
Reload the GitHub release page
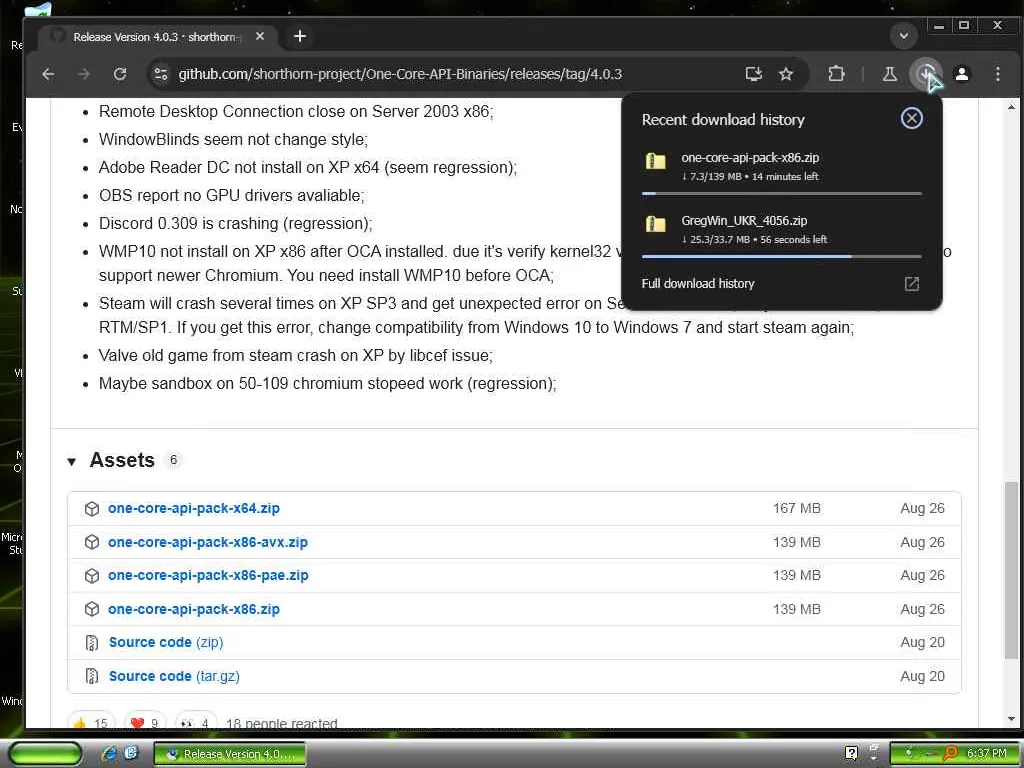(x=120, y=74)
